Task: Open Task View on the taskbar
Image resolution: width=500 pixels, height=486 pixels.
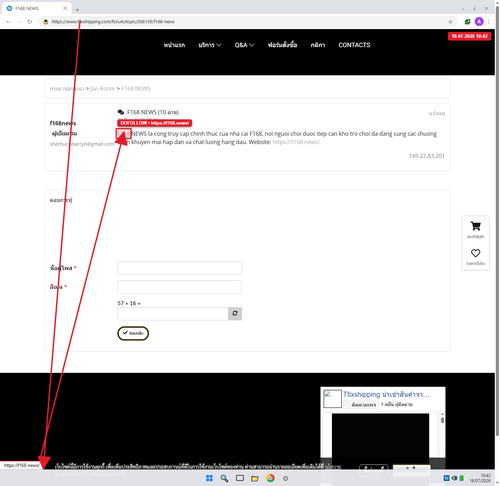Action: (x=240, y=478)
